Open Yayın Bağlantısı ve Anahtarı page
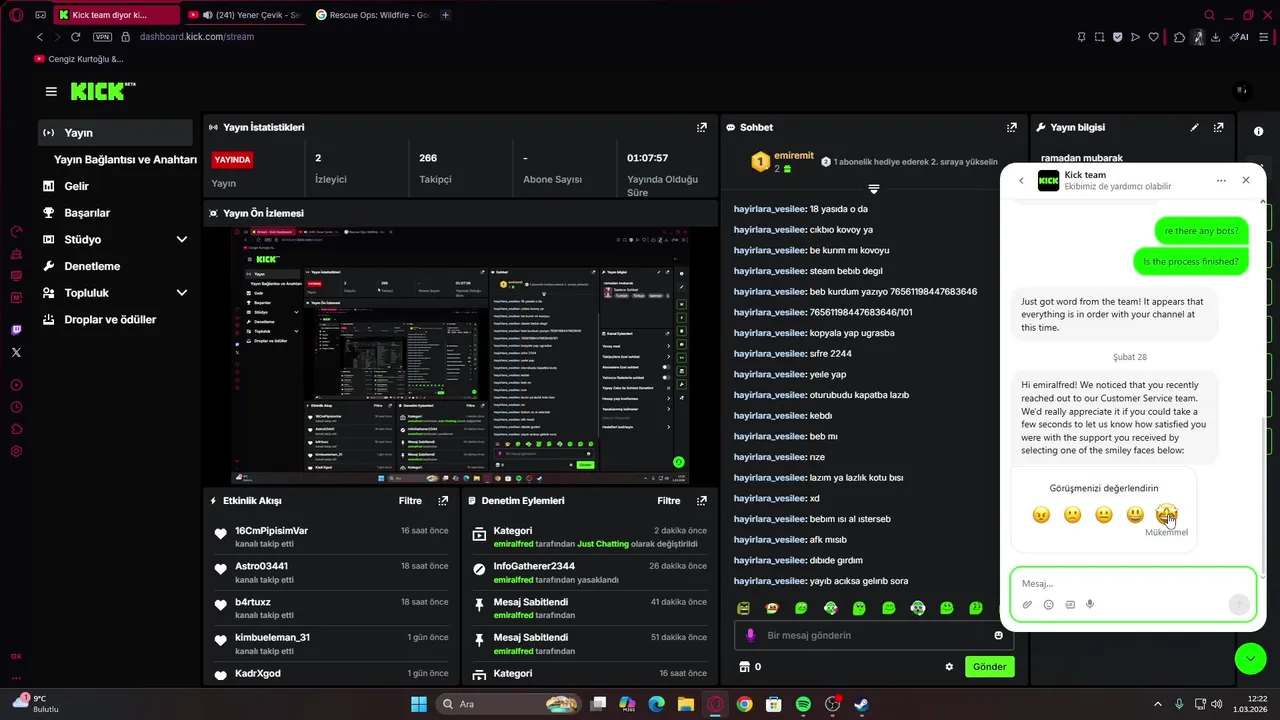1280x720 pixels. click(125, 159)
